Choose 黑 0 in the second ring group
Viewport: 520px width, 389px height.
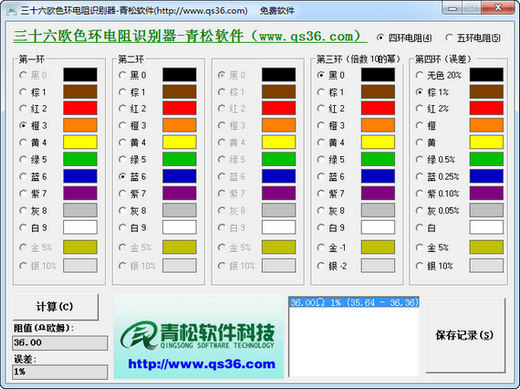(132, 75)
